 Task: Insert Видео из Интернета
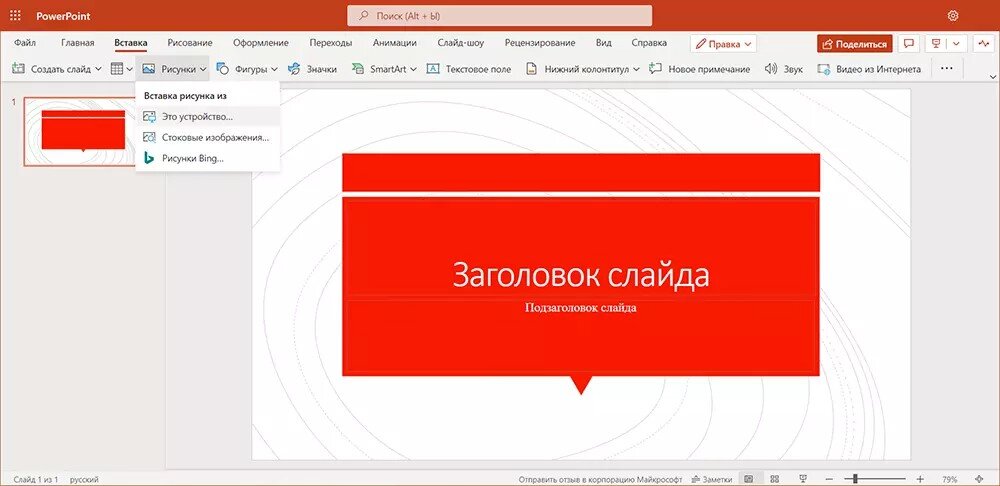point(869,69)
